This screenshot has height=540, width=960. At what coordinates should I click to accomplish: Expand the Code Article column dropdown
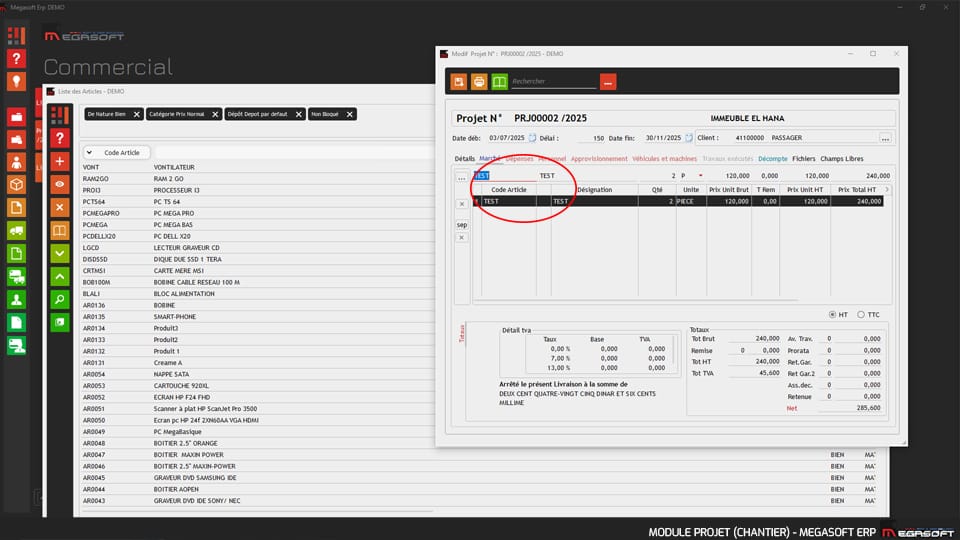89,153
